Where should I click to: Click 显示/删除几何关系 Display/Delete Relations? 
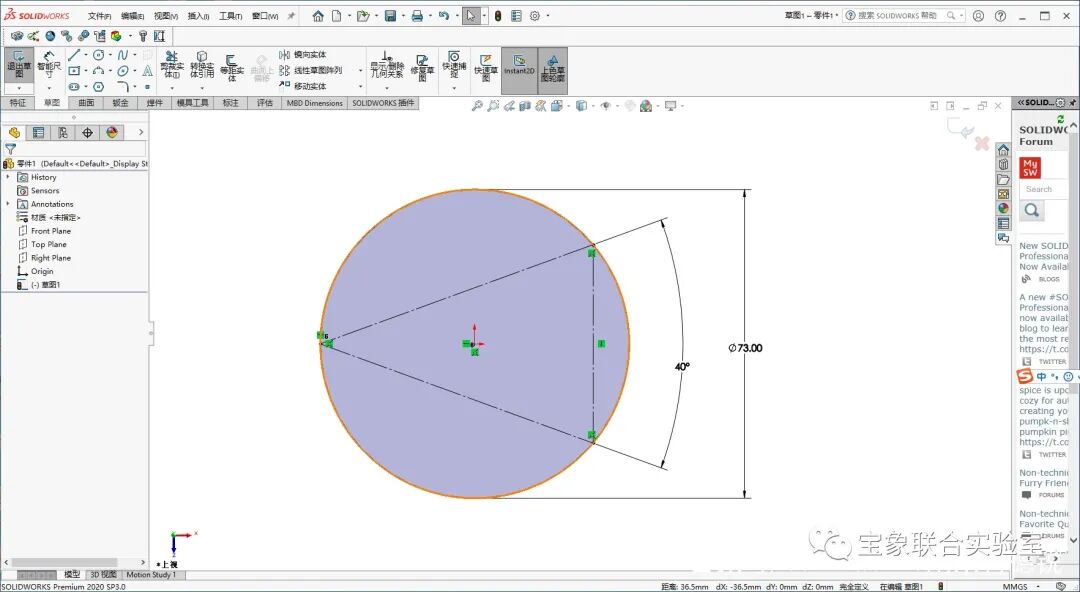pos(386,64)
